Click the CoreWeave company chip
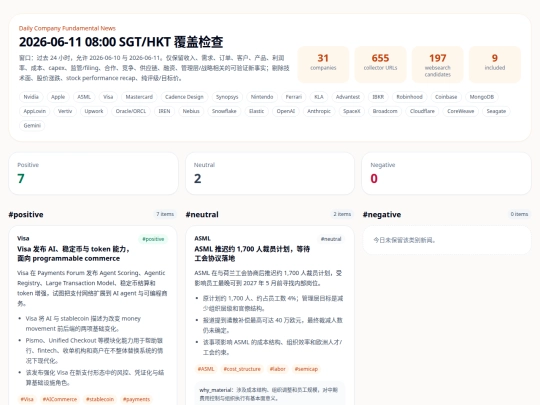This screenshot has height=405, width=540. (461, 111)
